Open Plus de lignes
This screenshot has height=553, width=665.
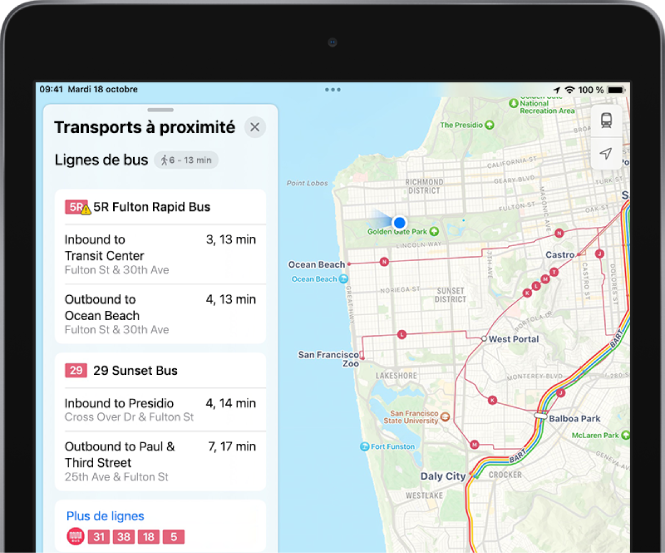(x=105, y=516)
